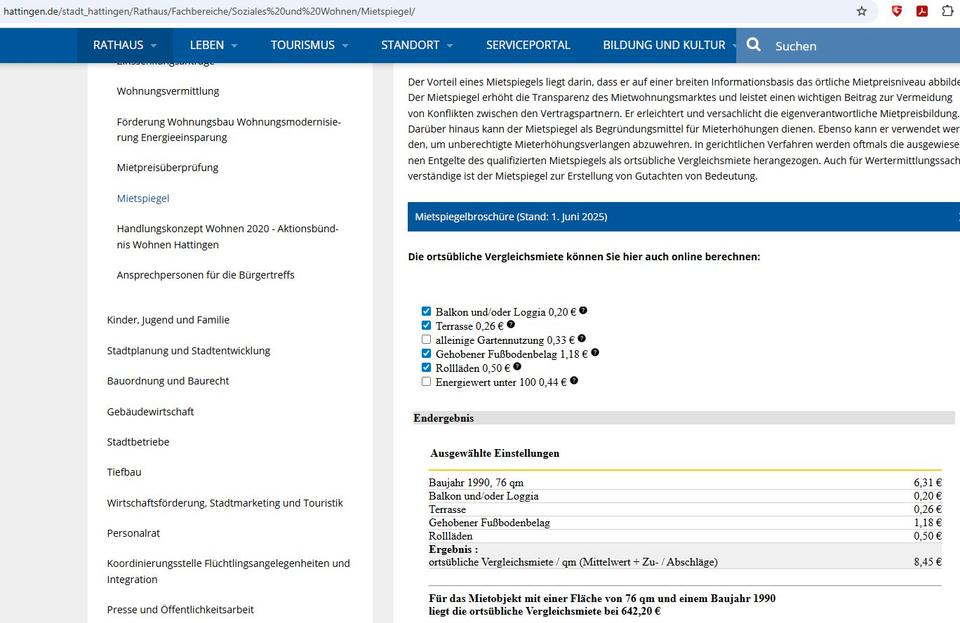Viewport: 960px width, 623px height.
Task: Uncheck the Rollläden checkbox
Action: (x=426, y=367)
